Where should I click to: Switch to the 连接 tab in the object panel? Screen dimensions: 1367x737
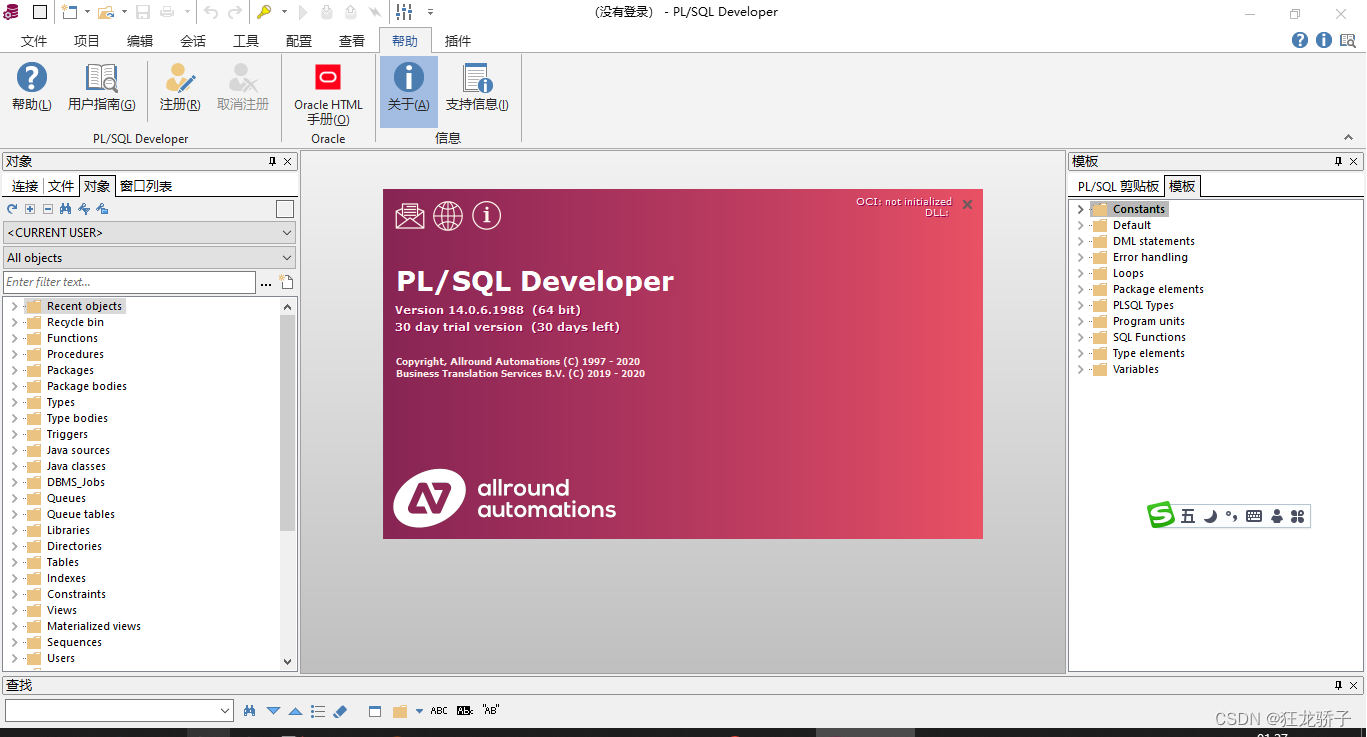[x=25, y=186]
